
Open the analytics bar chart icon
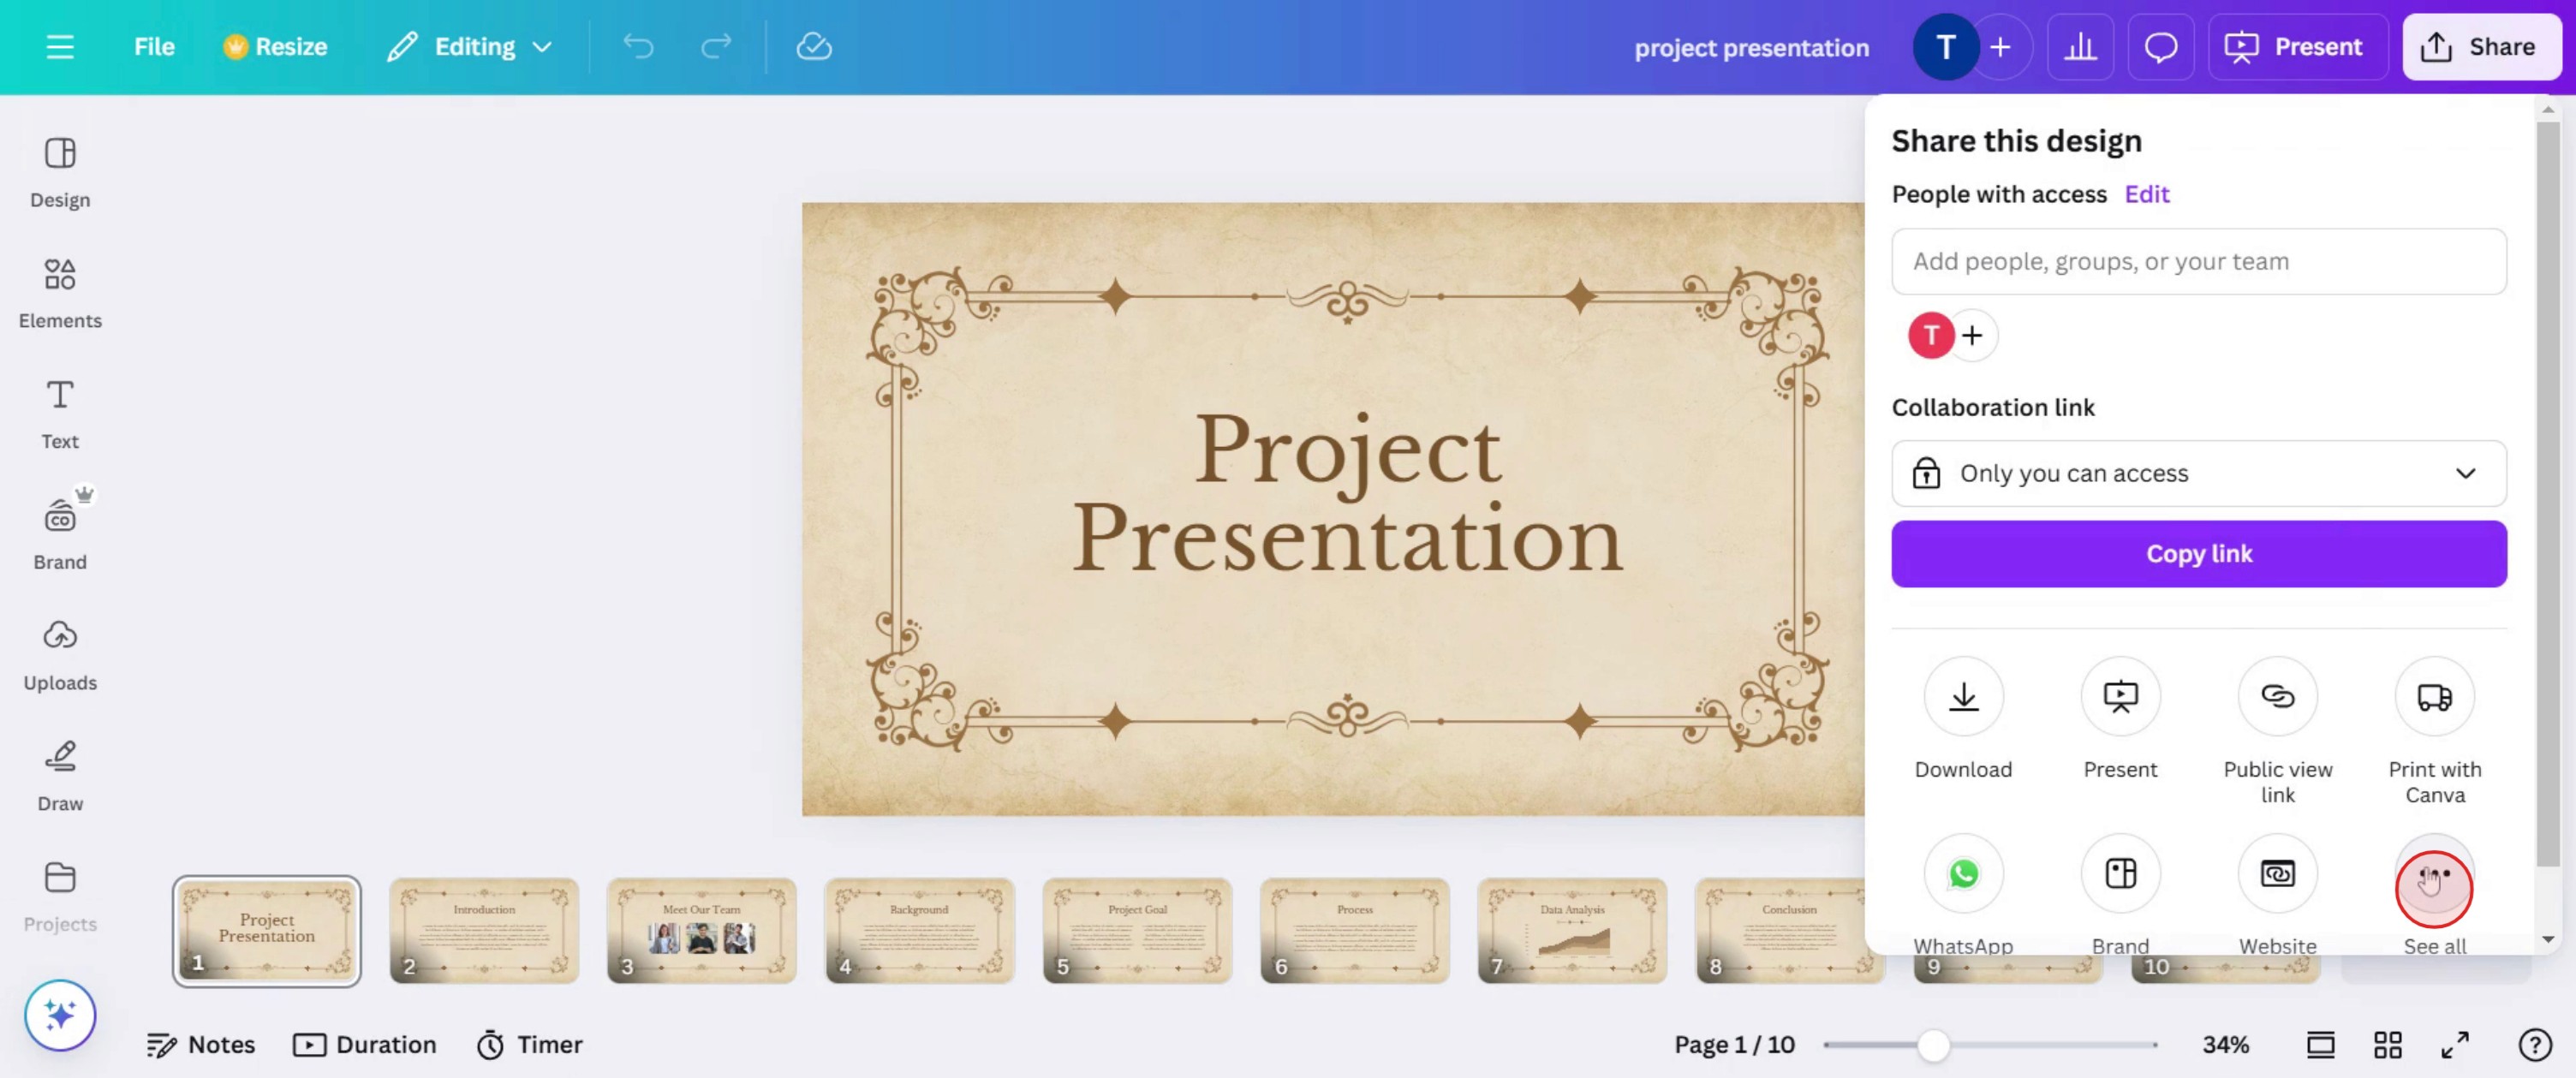coord(2080,47)
